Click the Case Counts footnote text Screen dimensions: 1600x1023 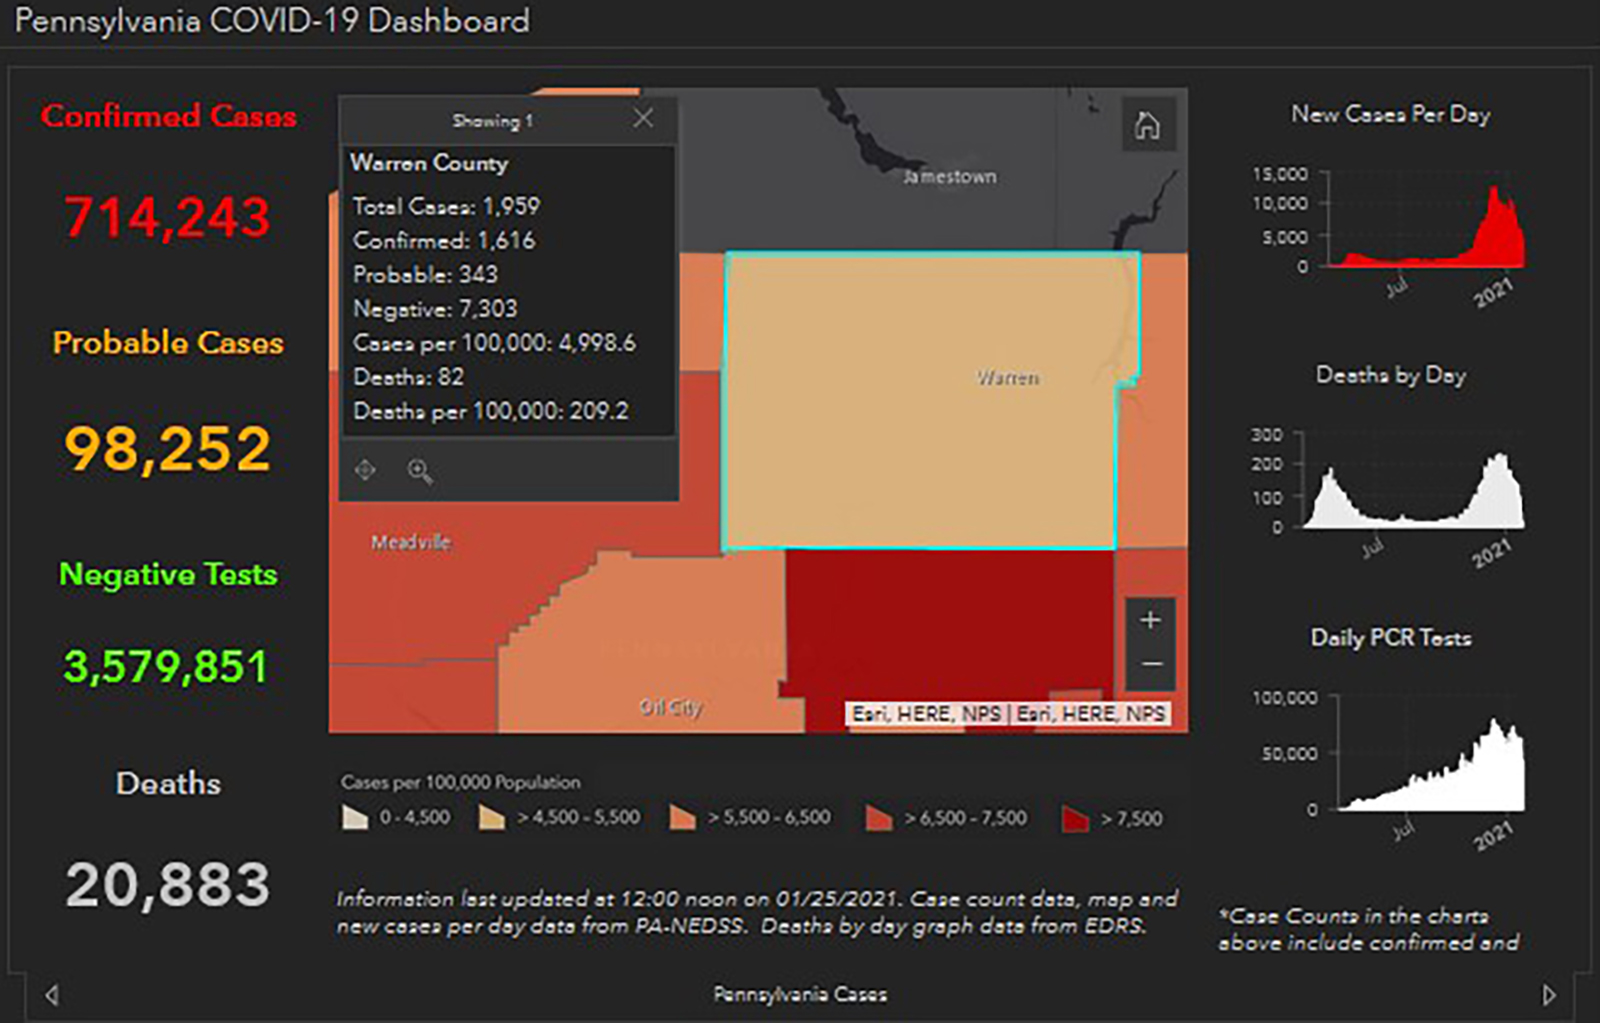[1368, 929]
